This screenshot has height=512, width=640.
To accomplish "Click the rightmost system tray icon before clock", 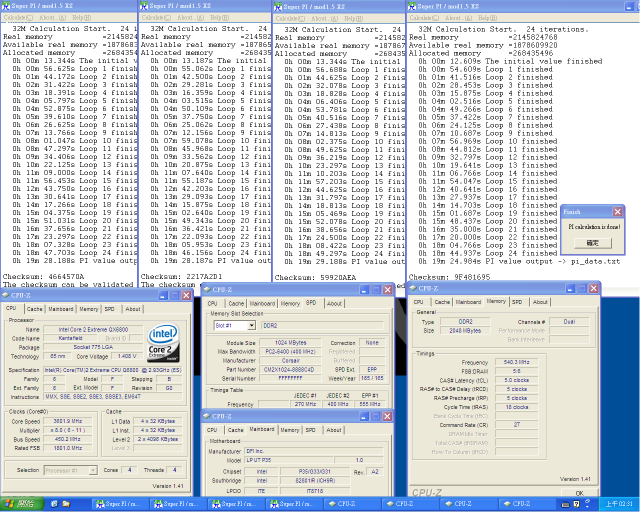I will pyautogui.click(x=588, y=503).
